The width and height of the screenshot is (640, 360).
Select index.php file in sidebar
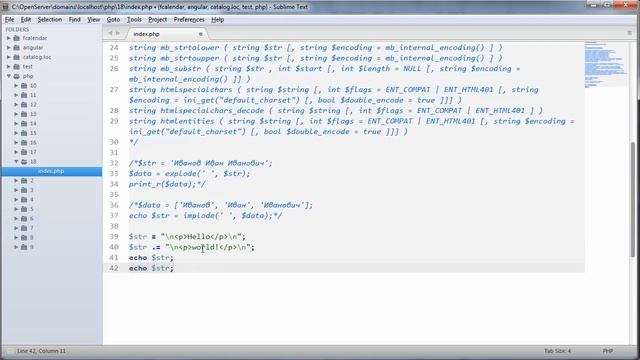point(51,171)
